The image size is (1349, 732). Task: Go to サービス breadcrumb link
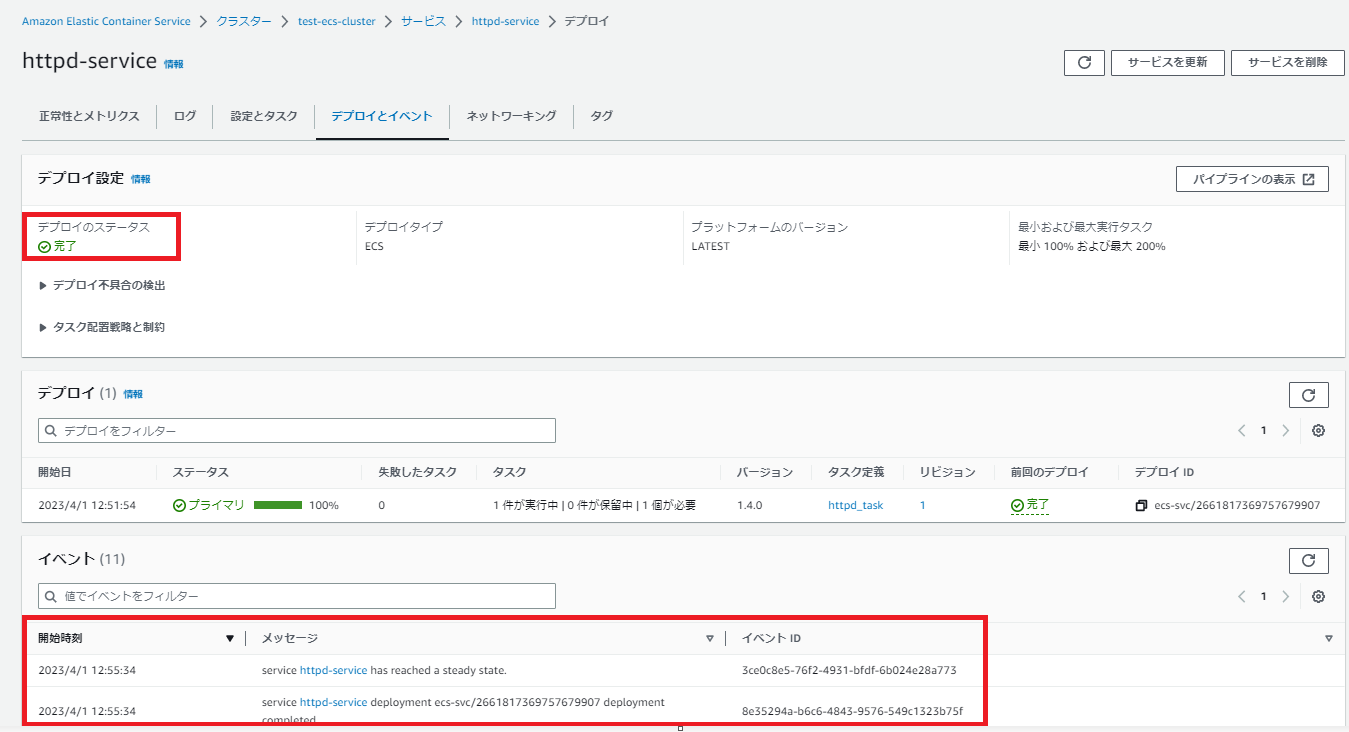(424, 21)
